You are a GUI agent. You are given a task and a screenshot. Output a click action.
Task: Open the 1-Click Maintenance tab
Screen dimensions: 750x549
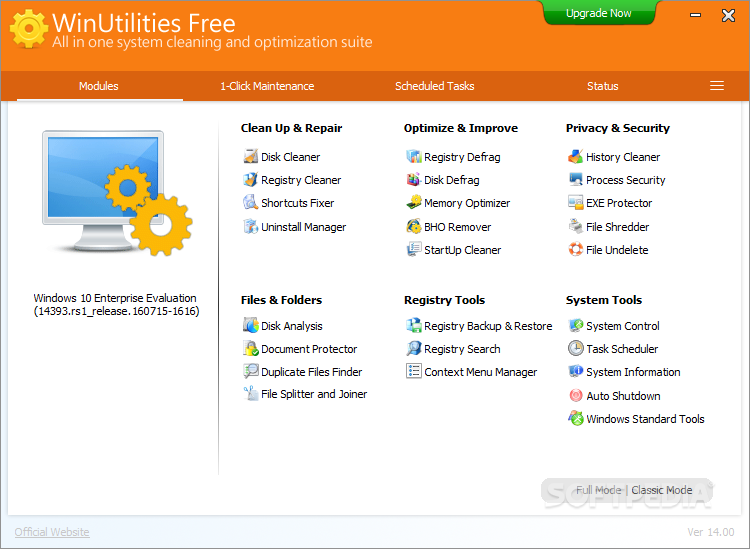[x=267, y=86]
